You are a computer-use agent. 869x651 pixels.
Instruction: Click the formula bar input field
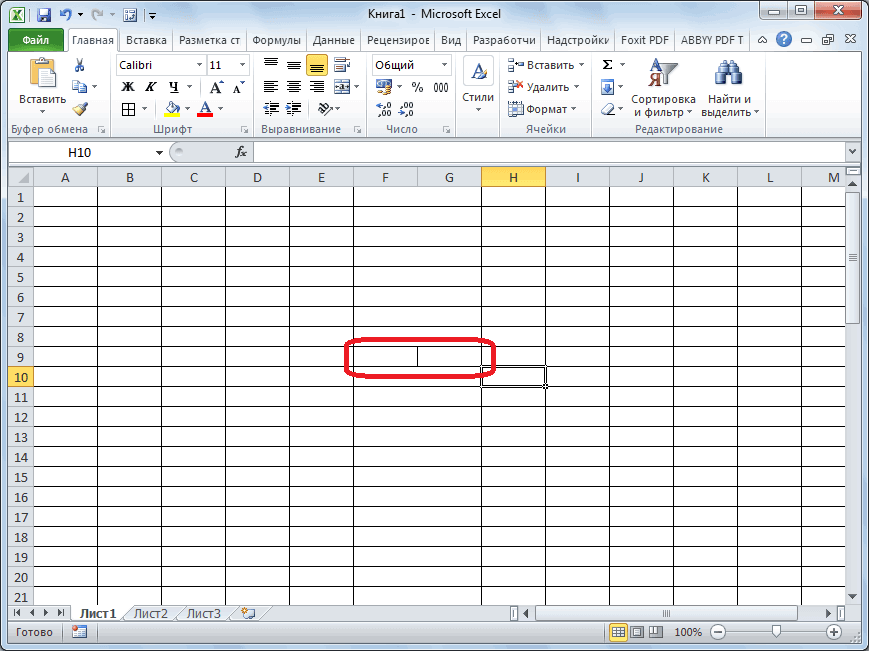point(548,152)
